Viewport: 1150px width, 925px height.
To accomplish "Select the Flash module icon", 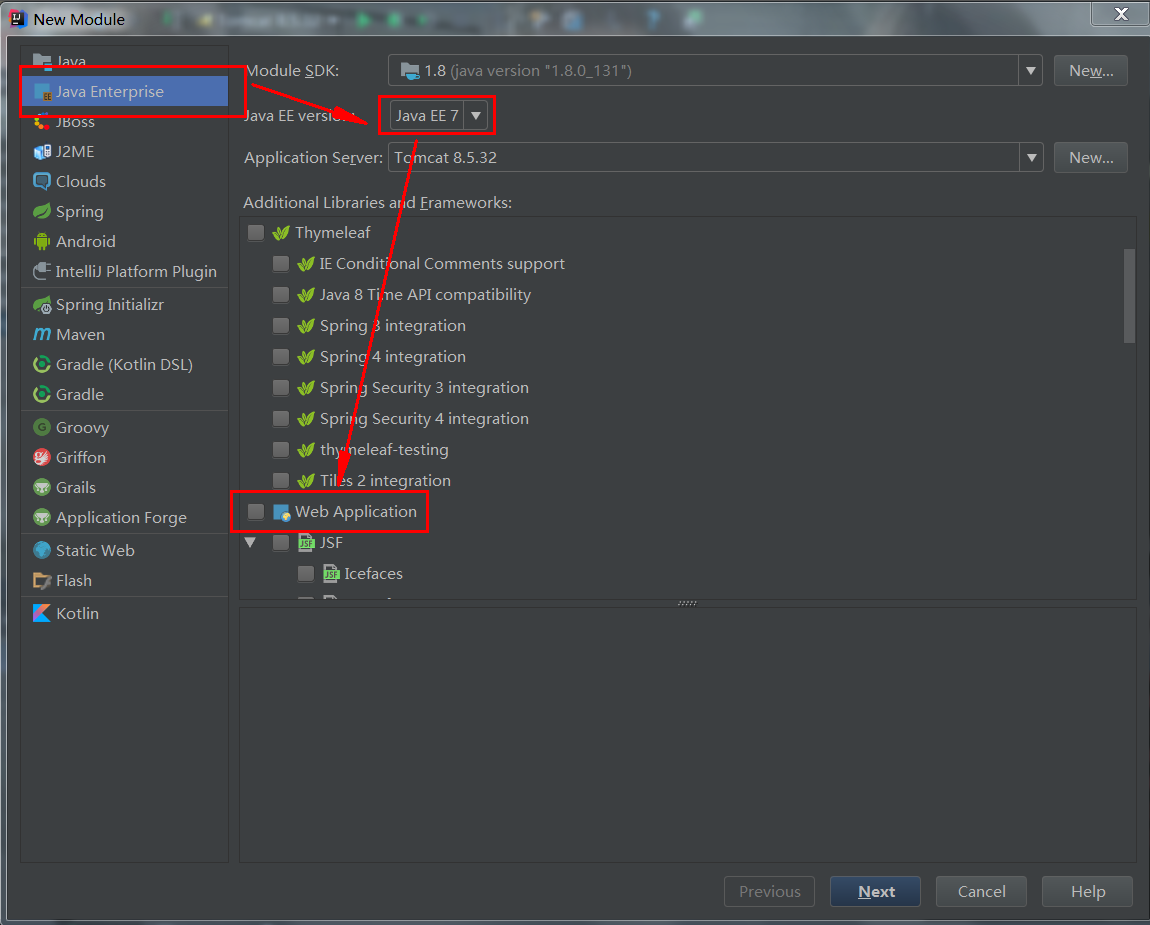I will coord(43,580).
